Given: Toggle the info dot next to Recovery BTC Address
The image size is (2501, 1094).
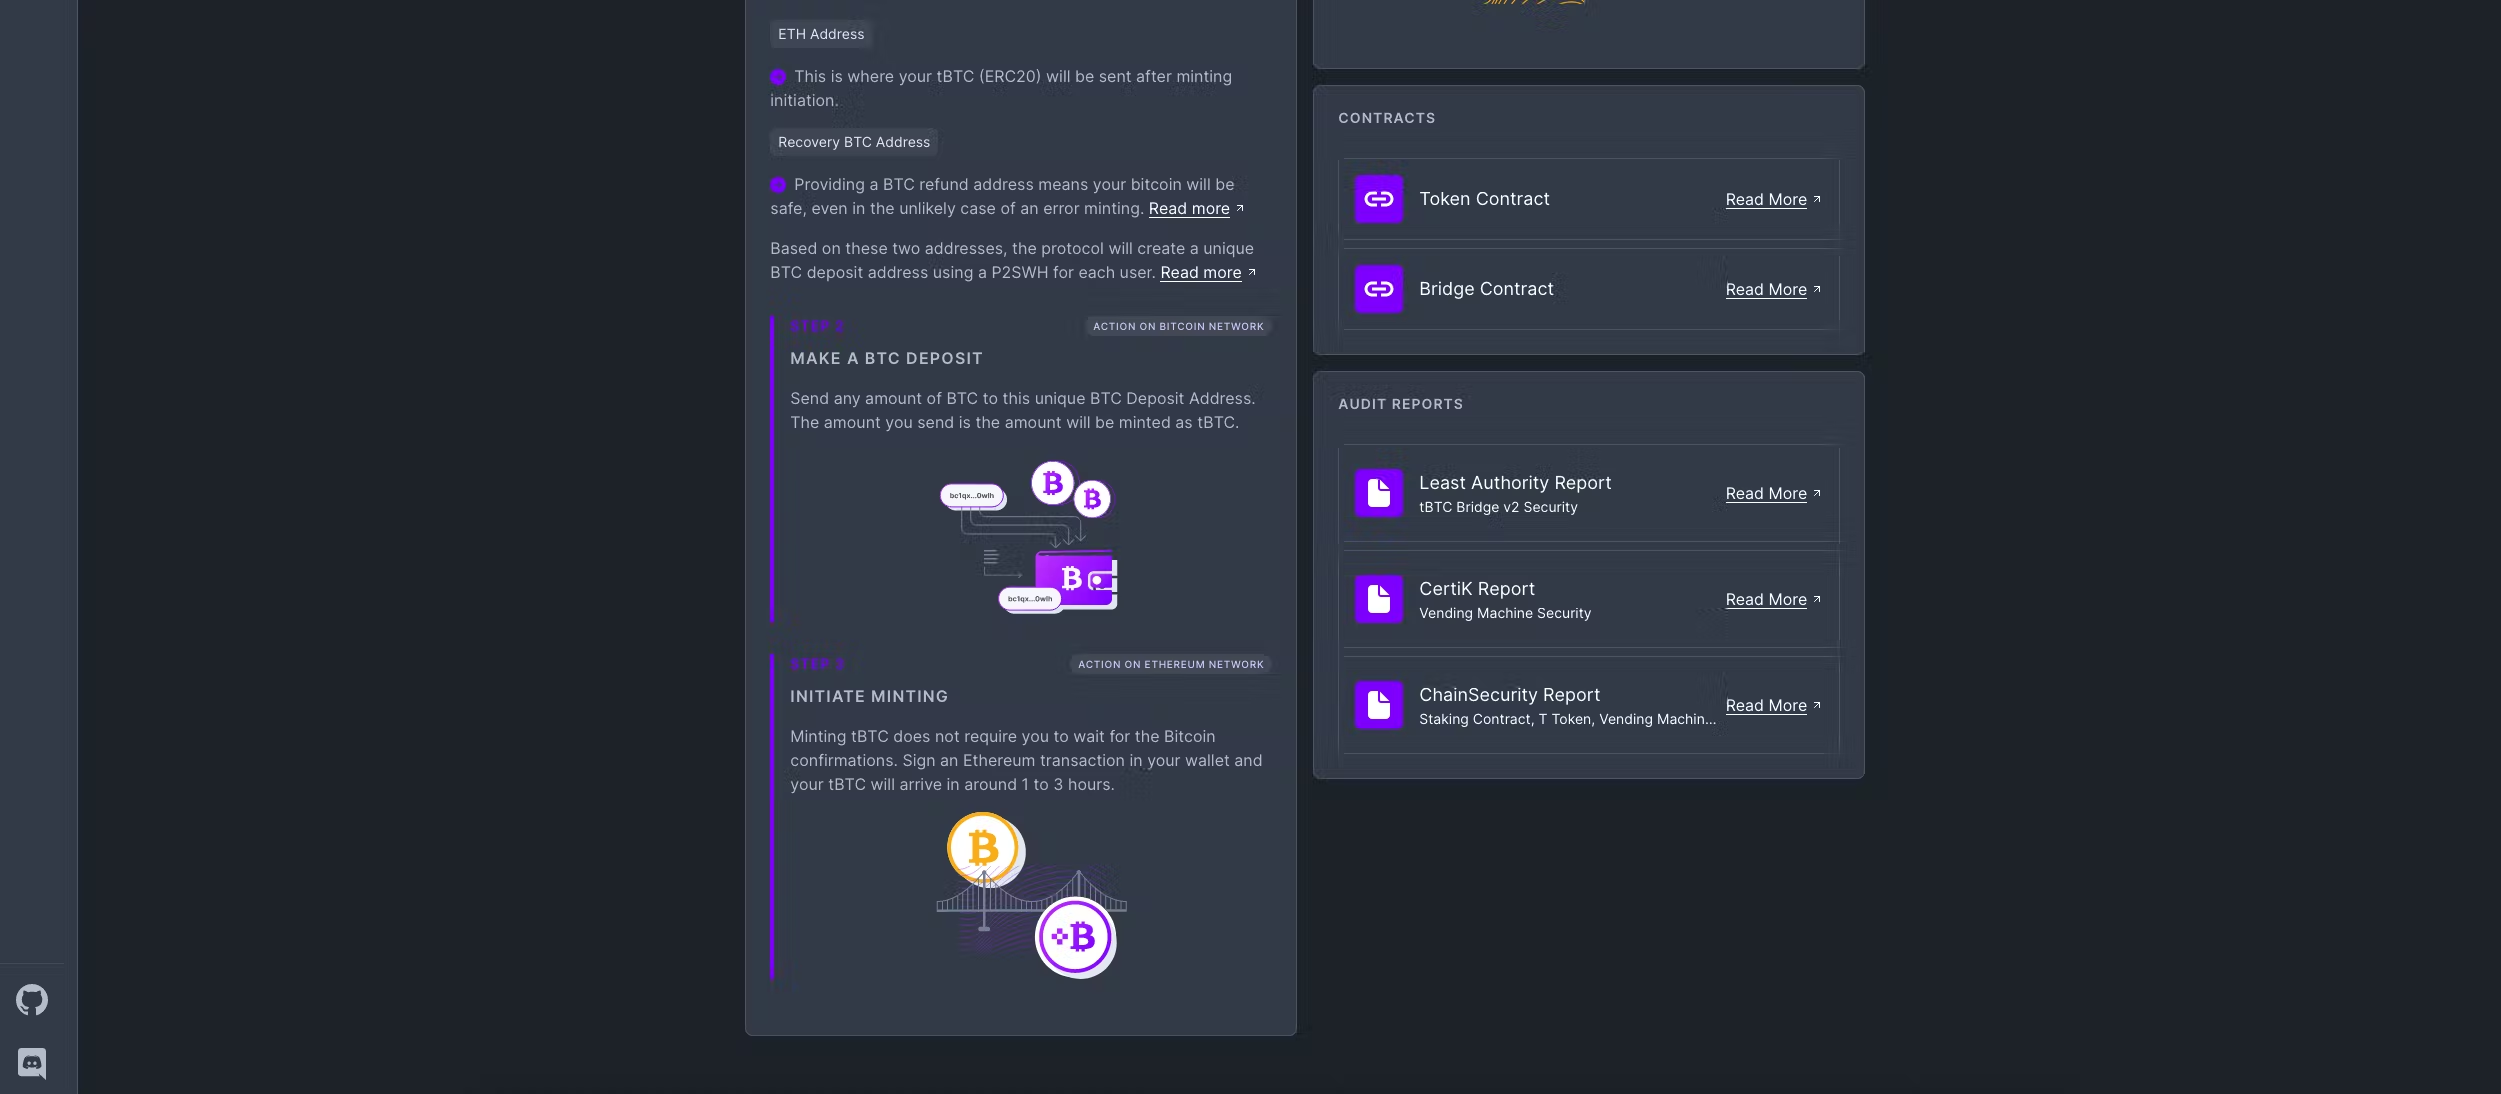Looking at the screenshot, I should pos(780,184).
